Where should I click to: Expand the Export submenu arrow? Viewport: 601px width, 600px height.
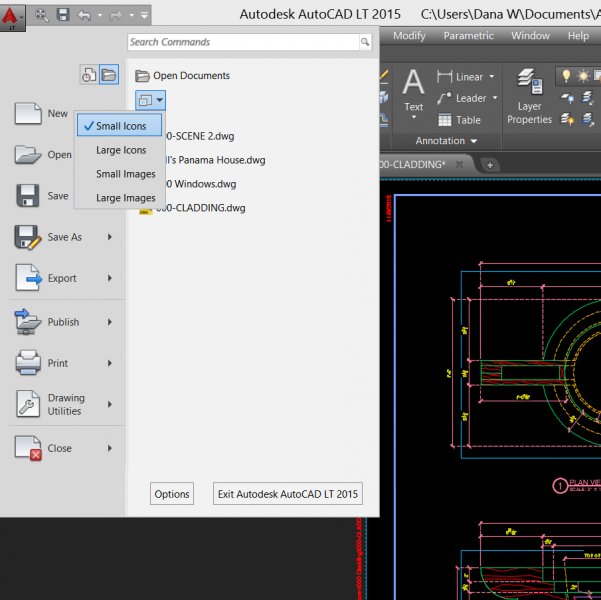(x=110, y=278)
